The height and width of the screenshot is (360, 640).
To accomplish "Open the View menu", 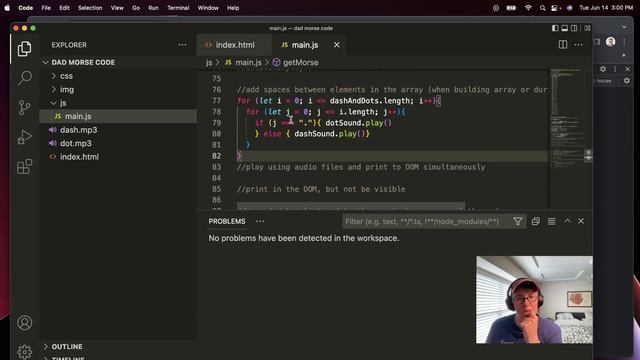I will click(117, 8).
